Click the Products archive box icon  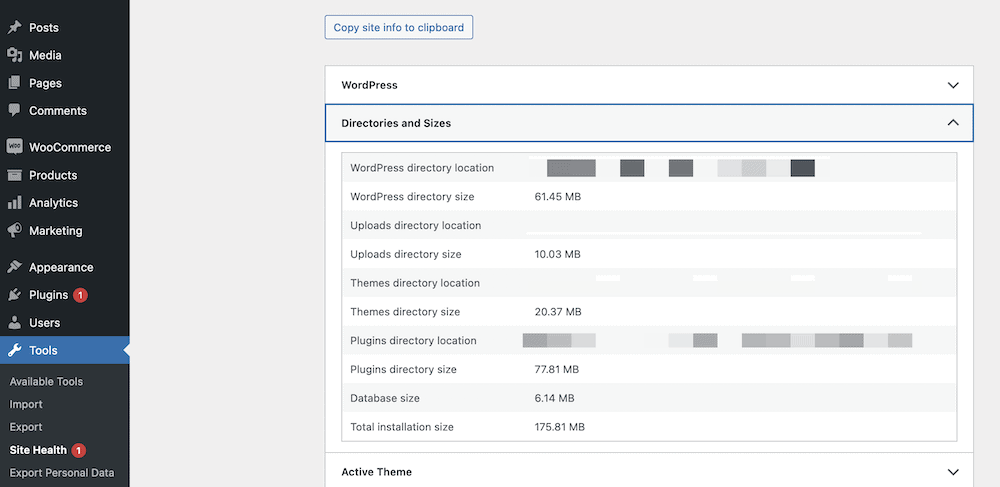click(x=14, y=175)
